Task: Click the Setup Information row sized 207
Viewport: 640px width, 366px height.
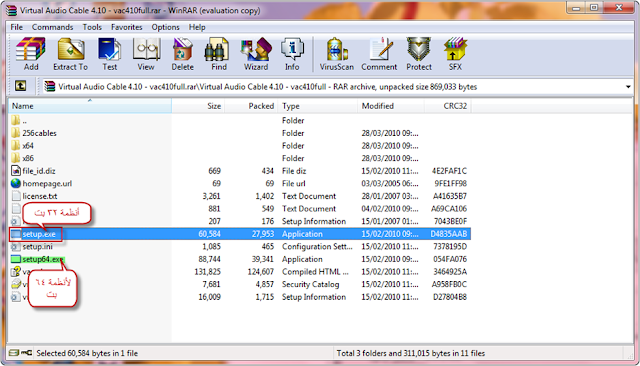Action: click(240, 221)
